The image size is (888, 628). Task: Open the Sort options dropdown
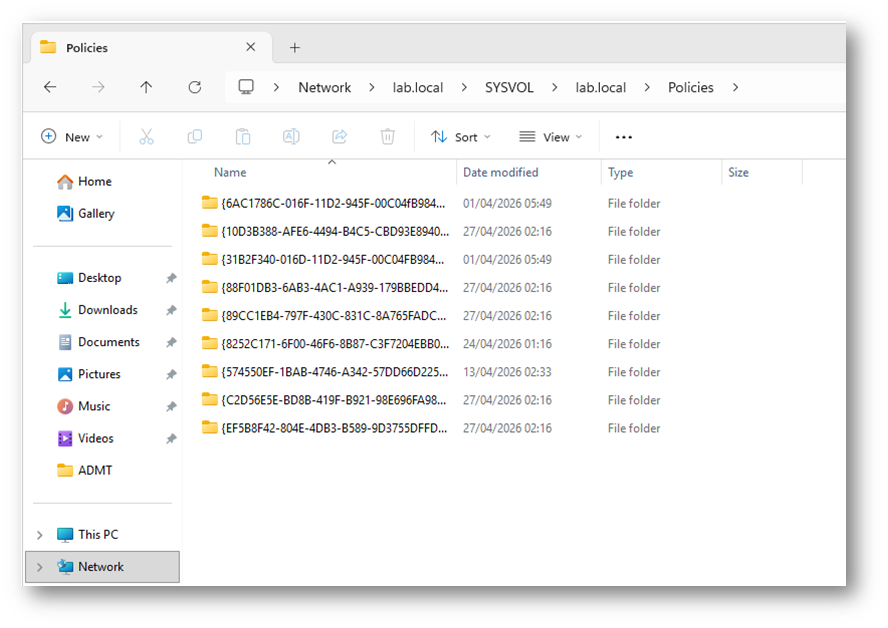pos(461,137)
